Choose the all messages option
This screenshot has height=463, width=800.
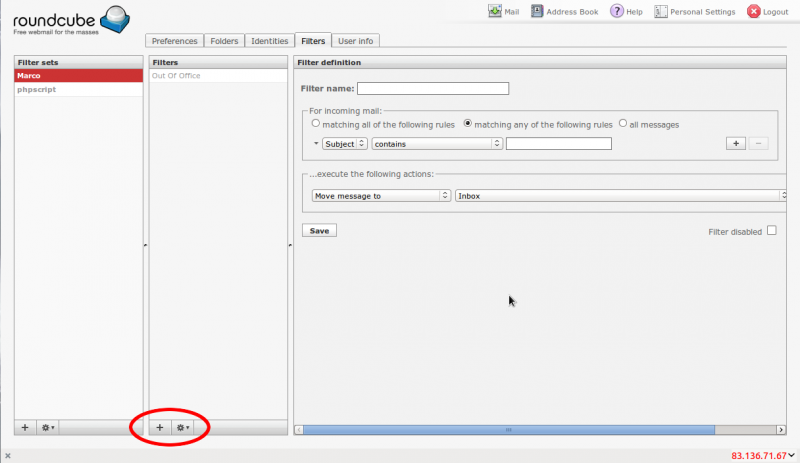pos(622,124)
